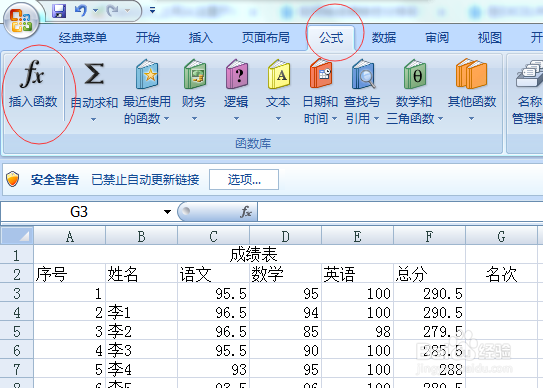Select column C header
The image size is (543, 388).
click(213, 236)
